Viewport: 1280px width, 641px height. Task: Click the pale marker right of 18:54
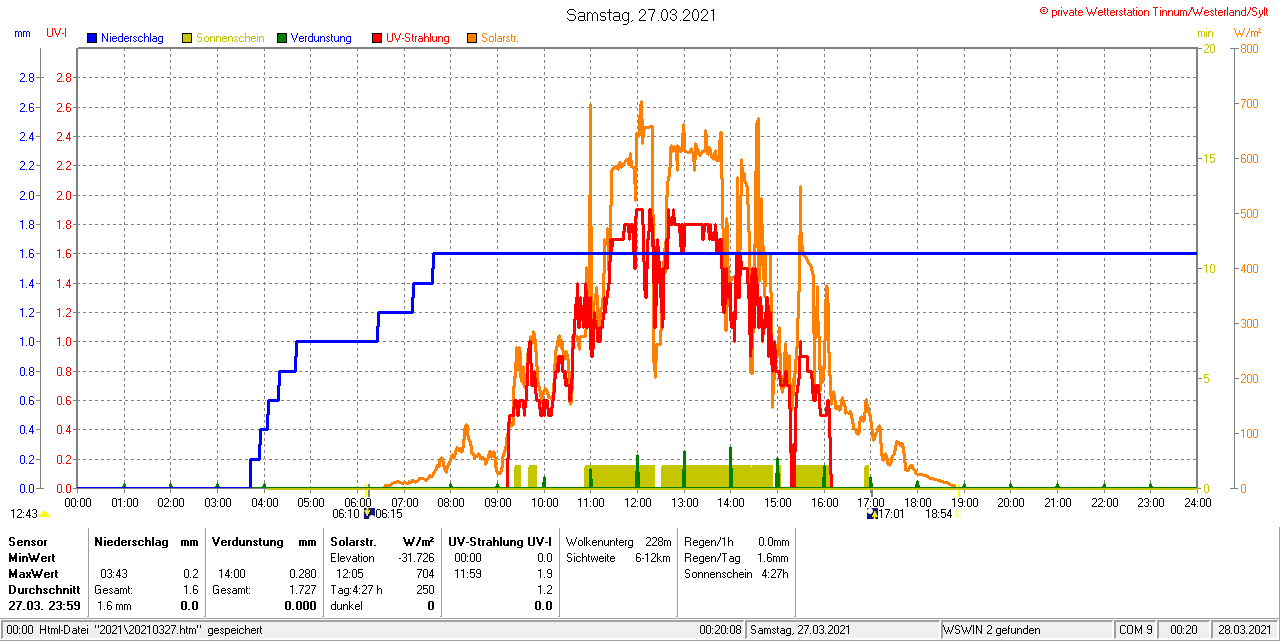958,514
